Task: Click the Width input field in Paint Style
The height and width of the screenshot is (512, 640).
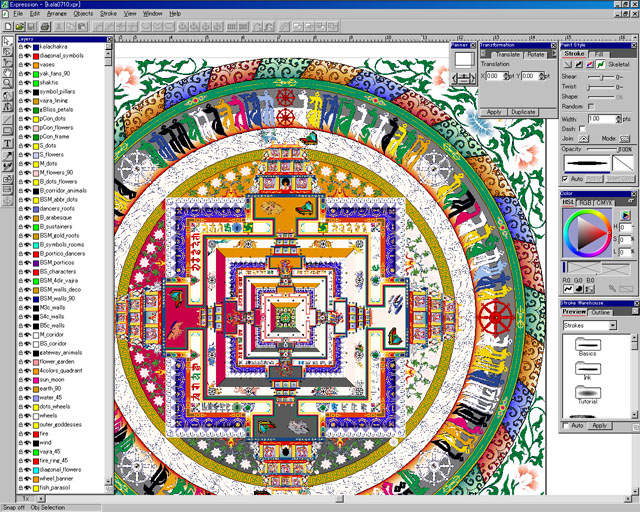Action: [602, 118]
